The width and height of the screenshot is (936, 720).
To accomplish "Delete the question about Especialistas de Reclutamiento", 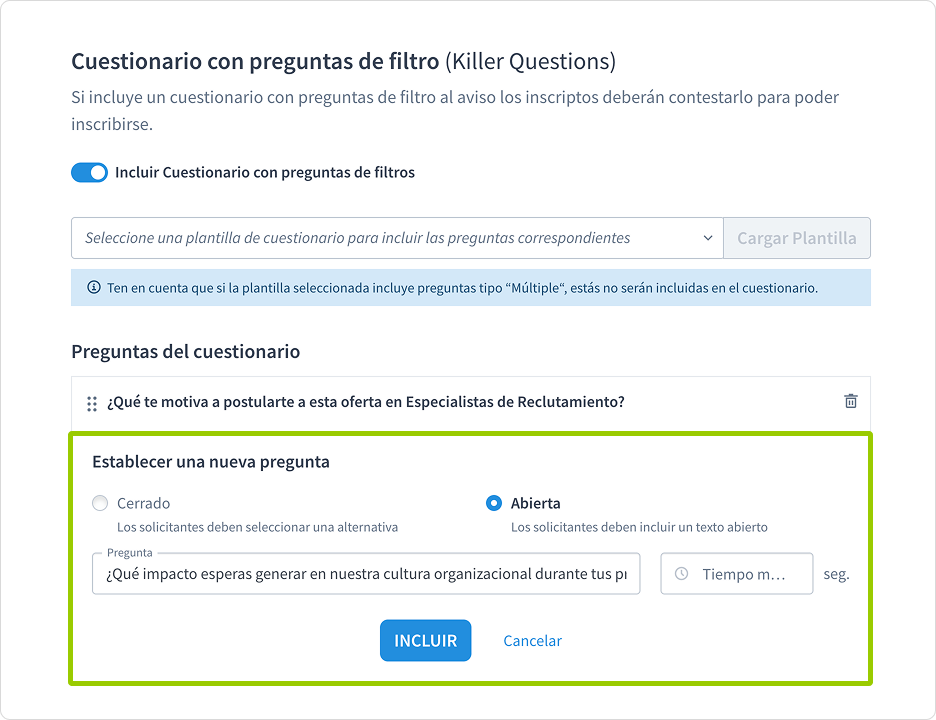I will point(851,401).
